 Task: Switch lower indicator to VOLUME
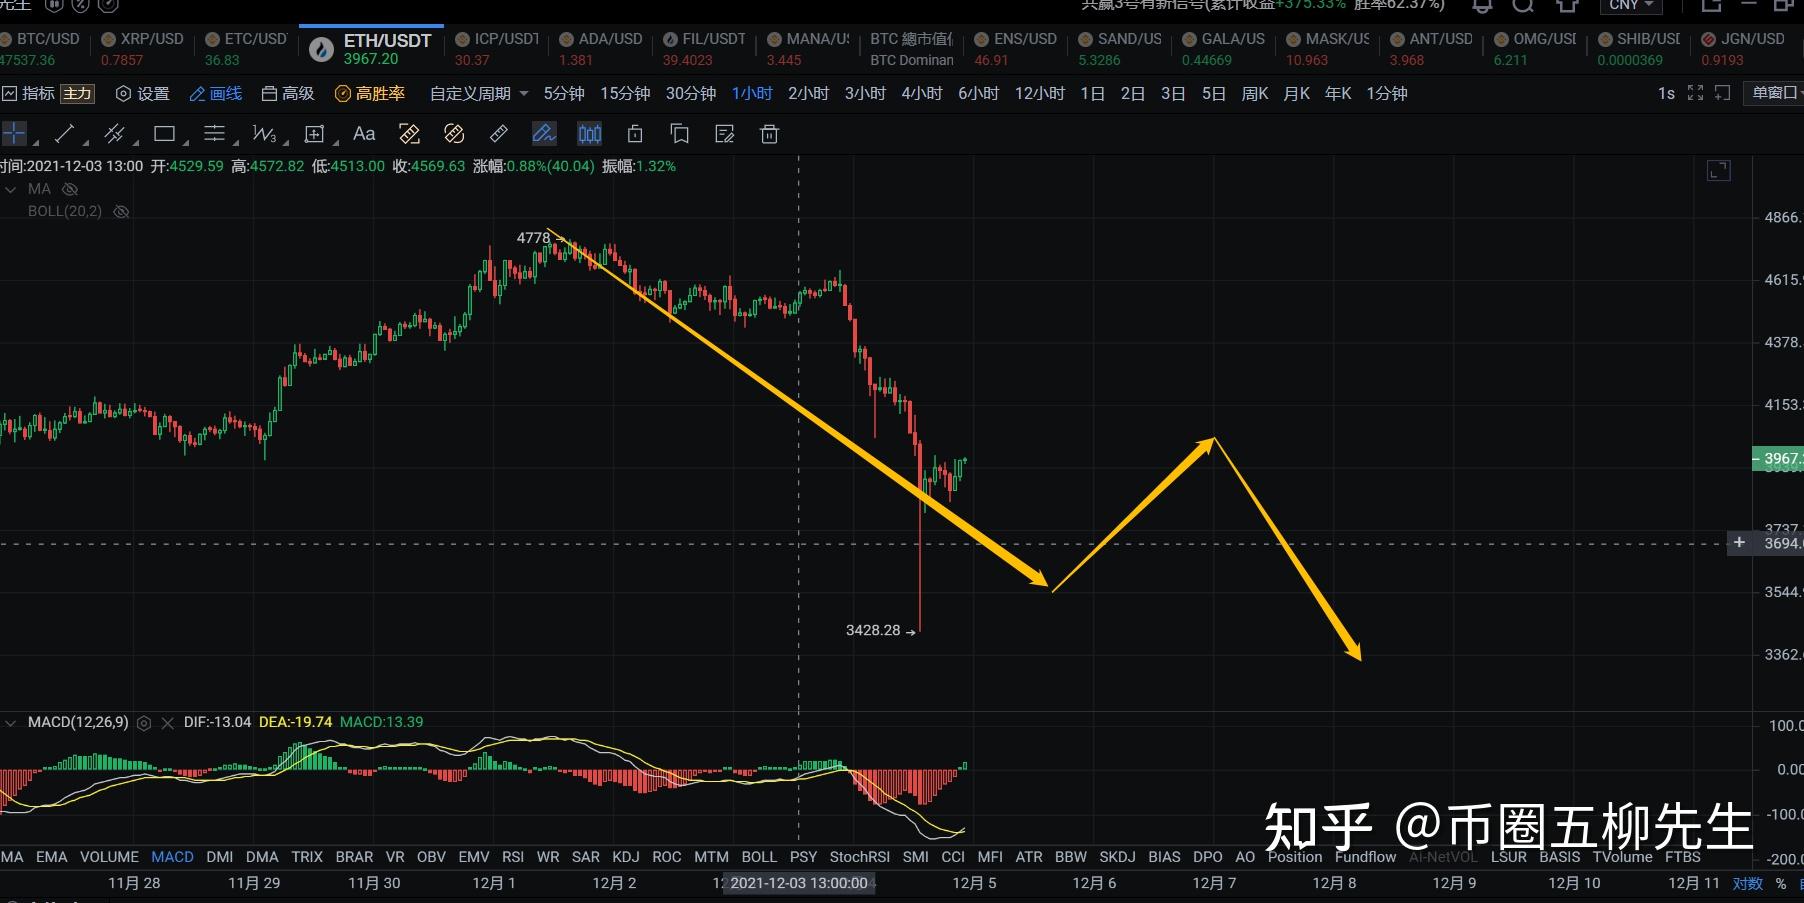click(x=109, y=857)
